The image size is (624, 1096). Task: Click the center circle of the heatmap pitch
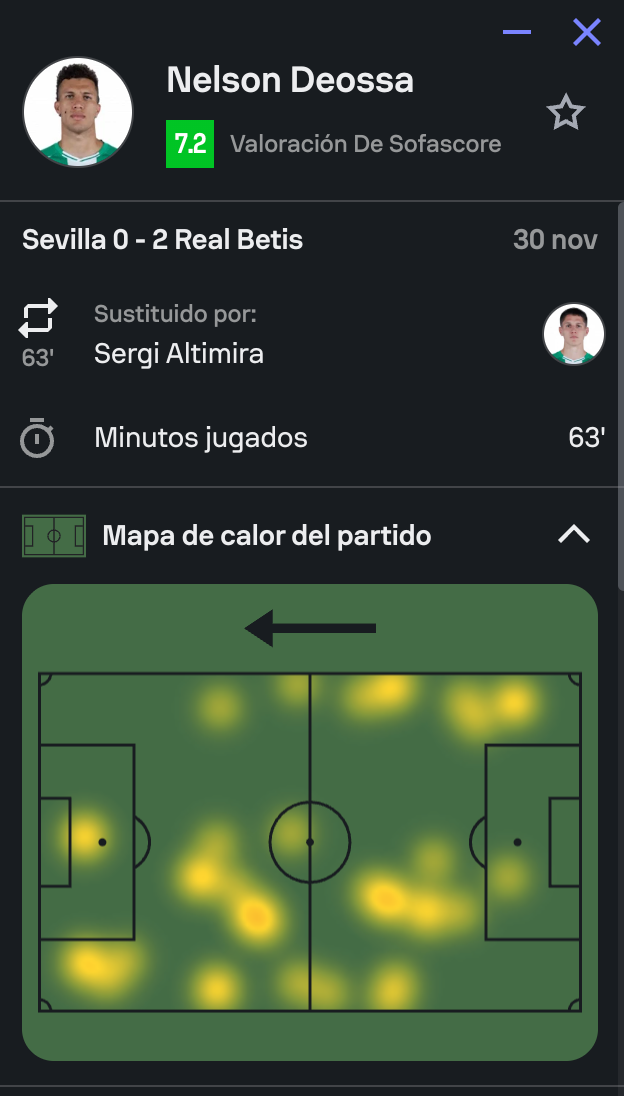click(310, 842)
